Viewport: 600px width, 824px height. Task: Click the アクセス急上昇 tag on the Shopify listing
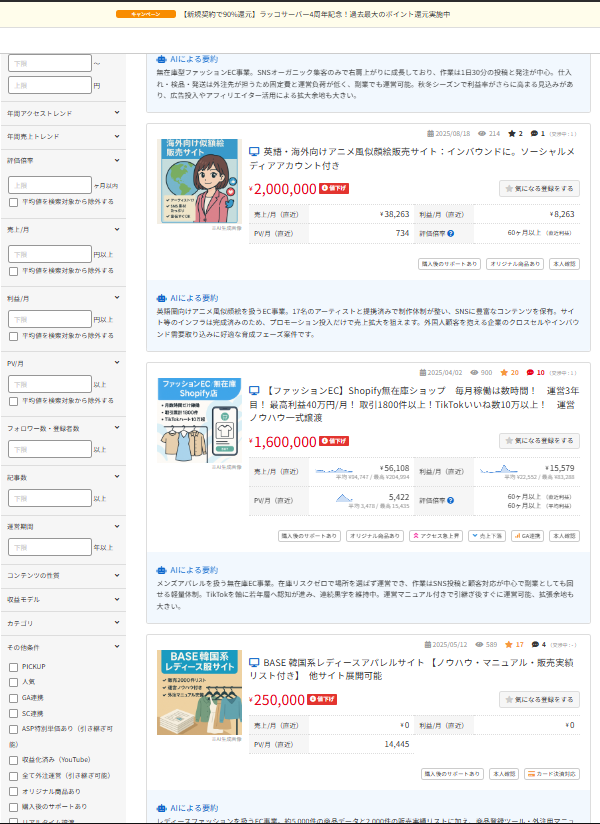coord(436,536)
